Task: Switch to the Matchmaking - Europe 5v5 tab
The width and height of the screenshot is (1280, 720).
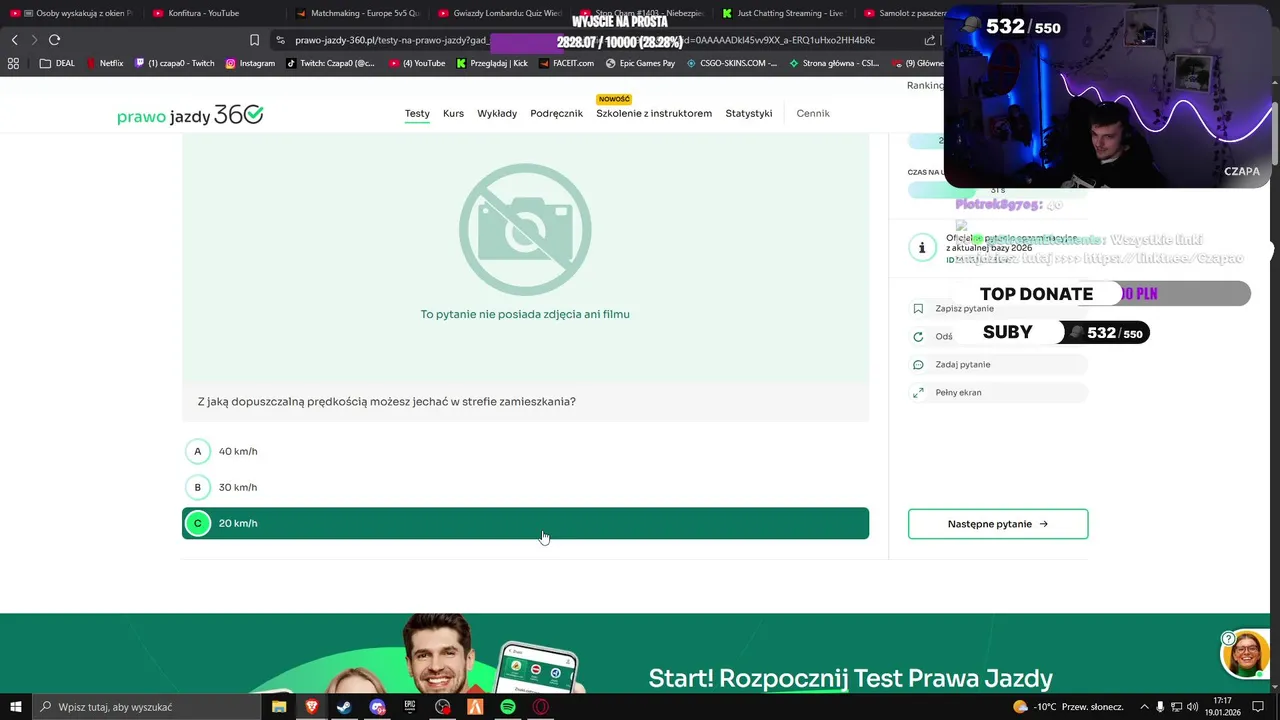Action: point(357,14)
